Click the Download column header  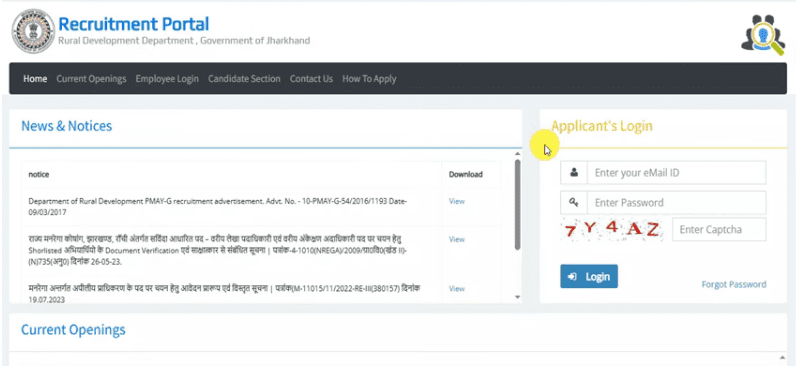466,174
